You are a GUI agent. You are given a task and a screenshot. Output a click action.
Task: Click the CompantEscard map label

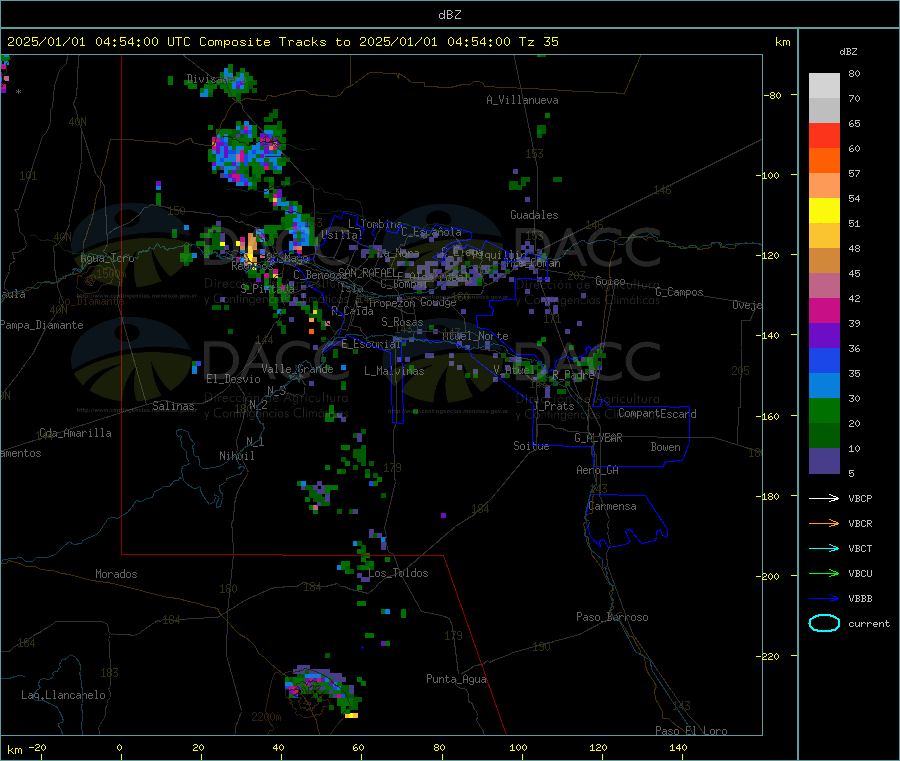(x=657, y=413)
